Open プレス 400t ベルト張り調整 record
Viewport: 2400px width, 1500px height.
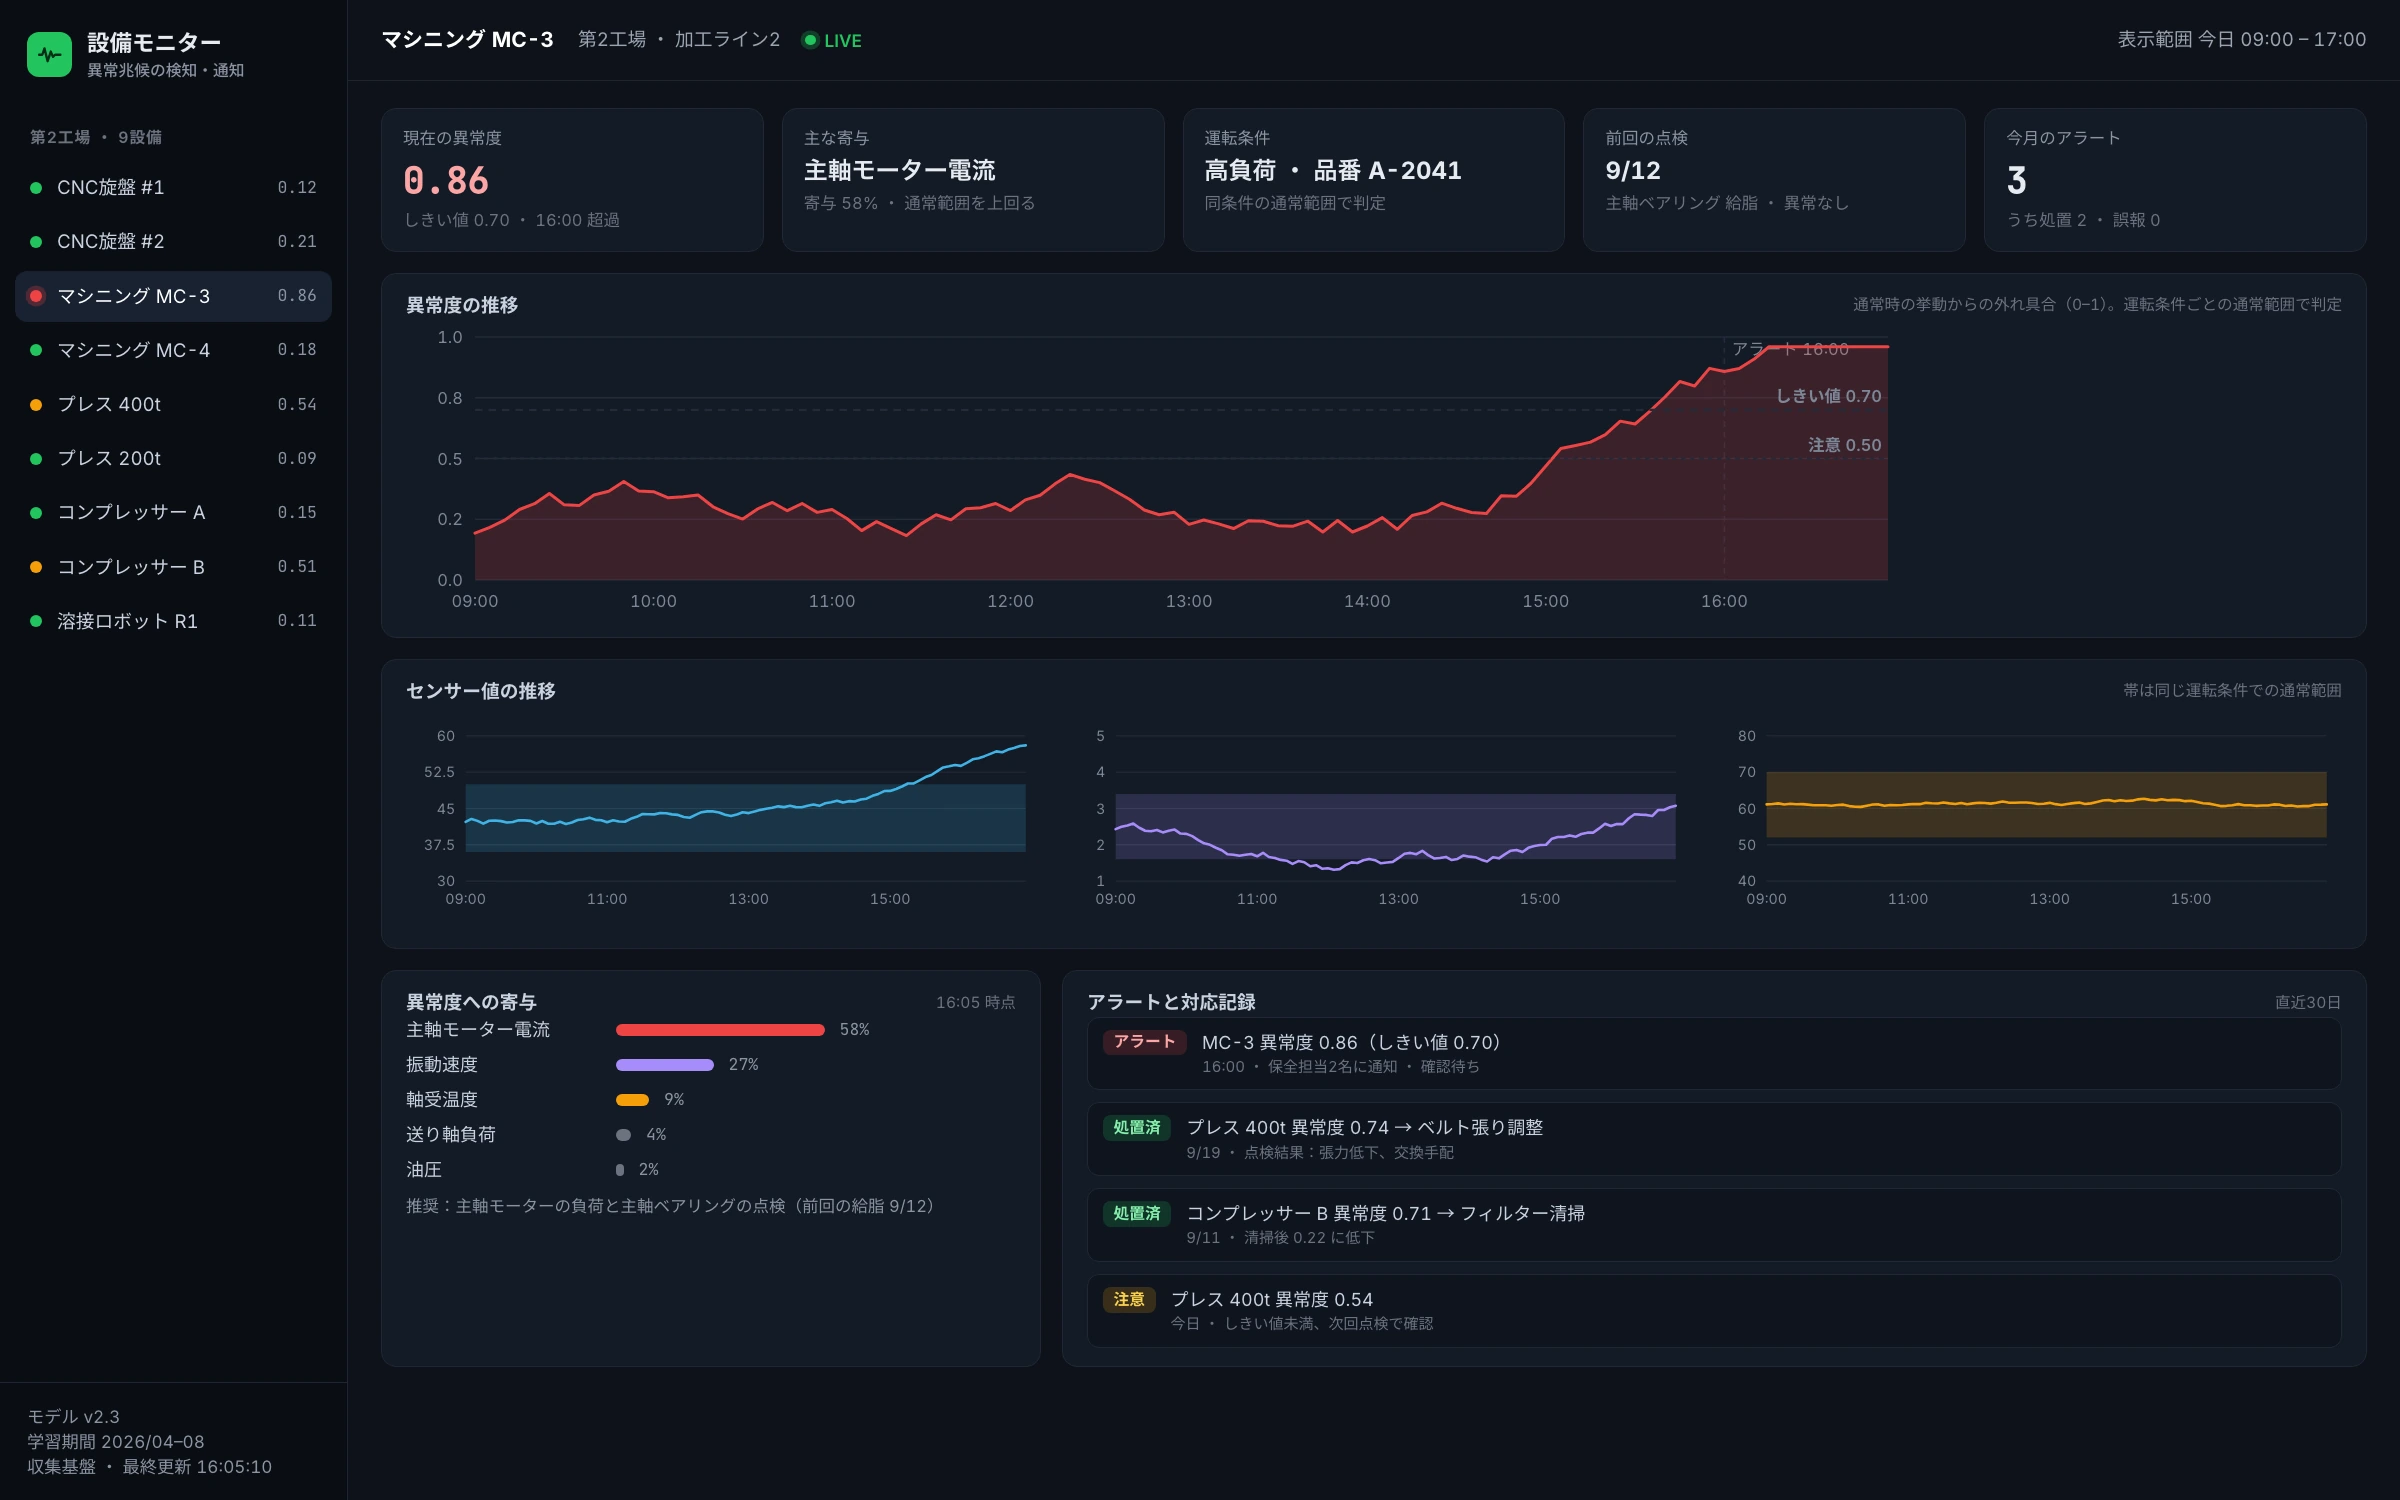(1714, 1139)
